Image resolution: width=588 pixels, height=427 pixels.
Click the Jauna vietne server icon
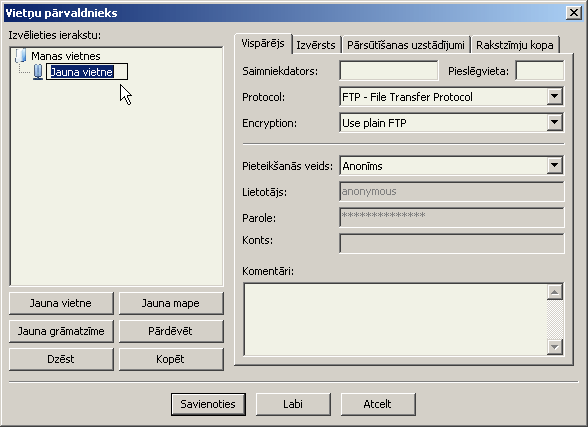click(38, 72)
